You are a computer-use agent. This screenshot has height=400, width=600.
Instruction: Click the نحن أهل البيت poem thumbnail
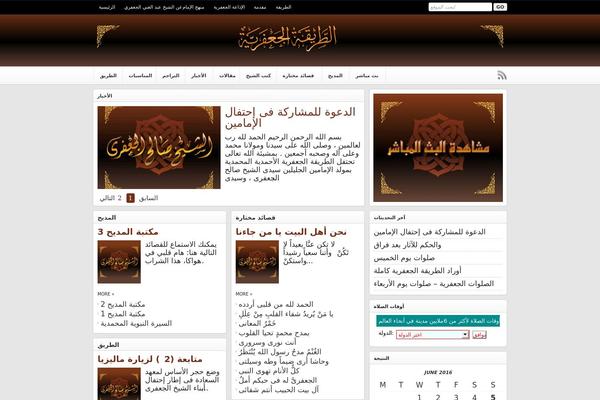coord(257,262)
